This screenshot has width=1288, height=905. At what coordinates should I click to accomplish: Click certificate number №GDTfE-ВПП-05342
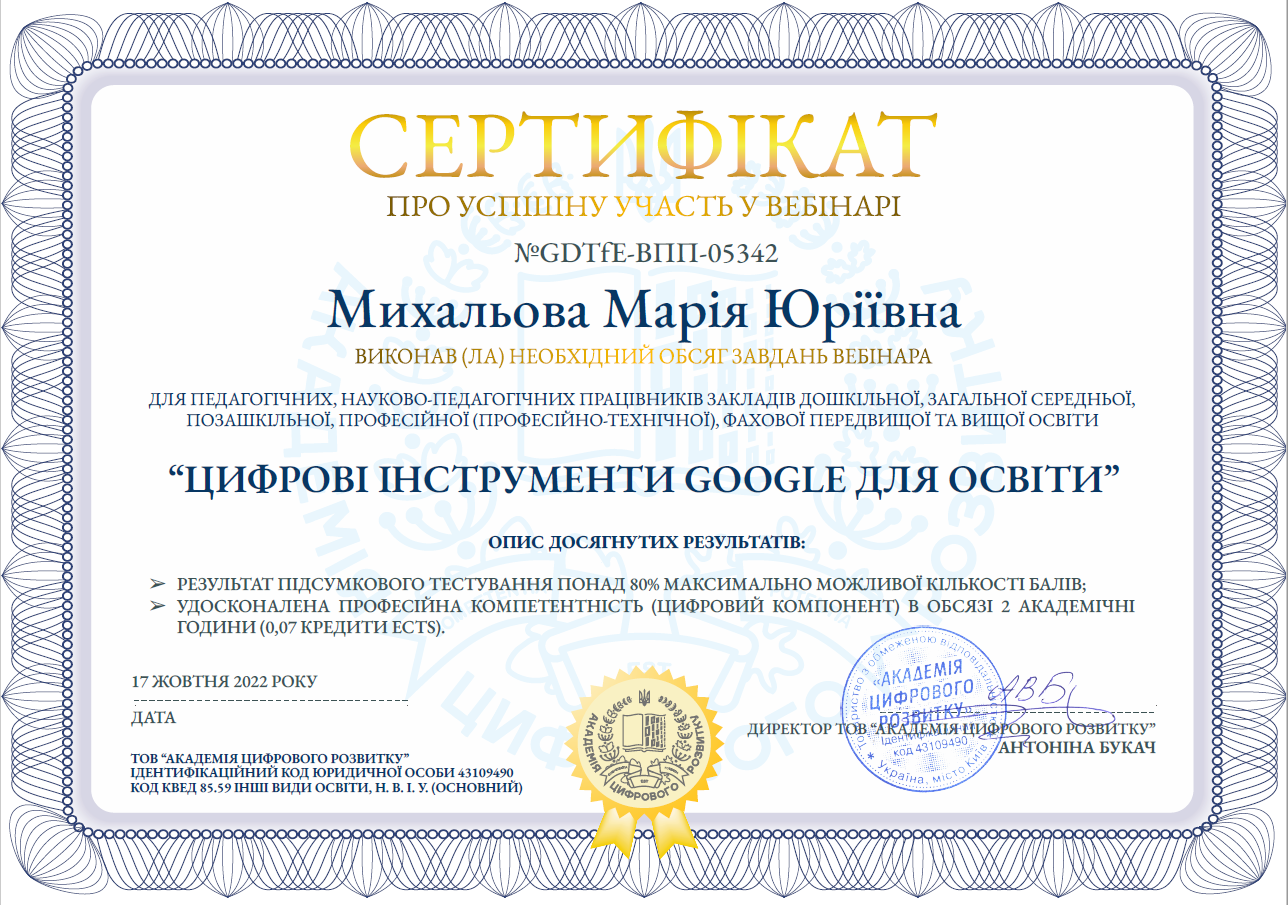tap(645, 253)
